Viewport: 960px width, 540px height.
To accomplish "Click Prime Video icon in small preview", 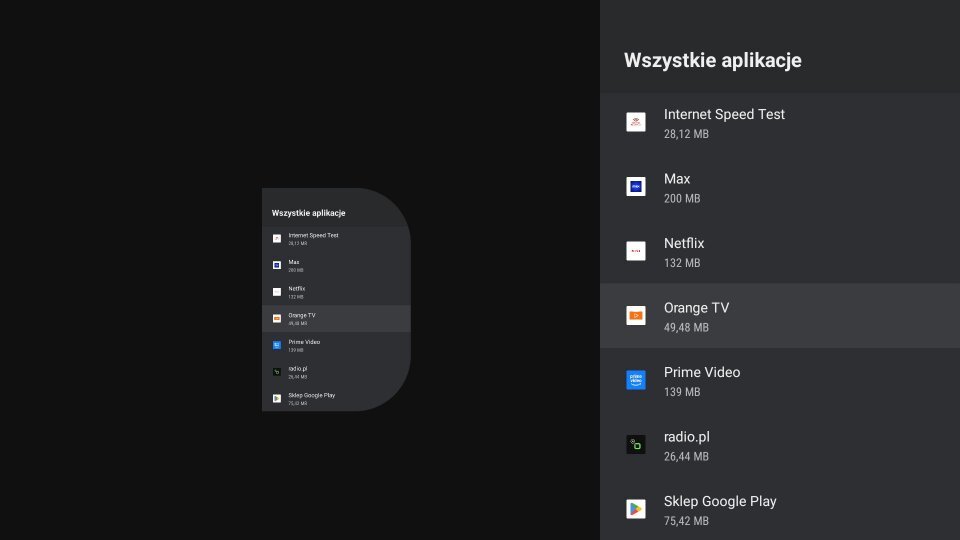I will click(277, 345).
